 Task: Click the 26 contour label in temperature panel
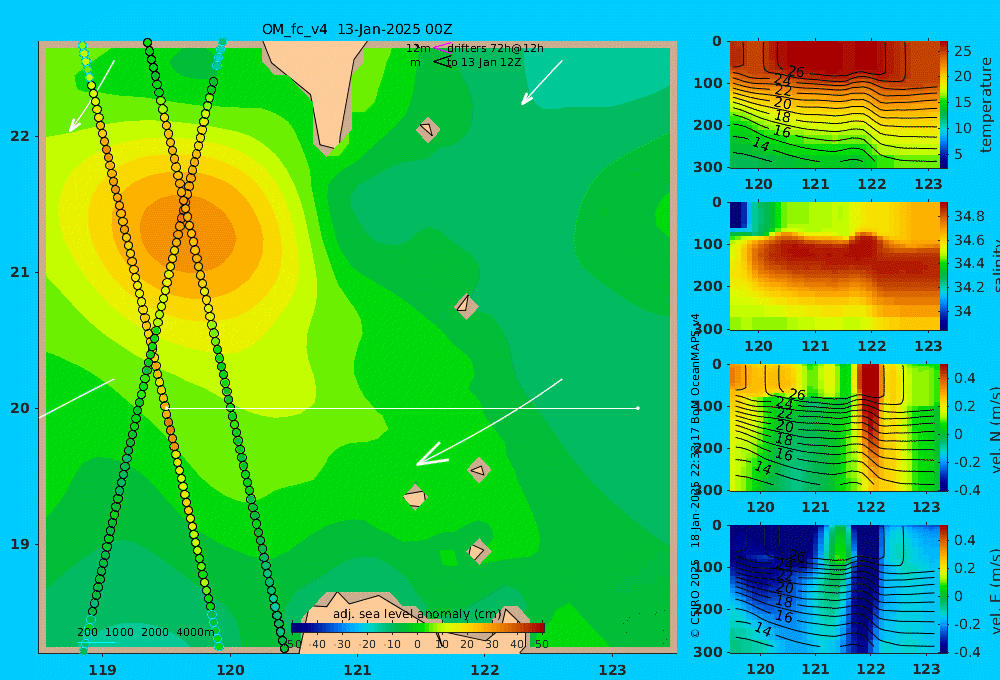[796, 71]
